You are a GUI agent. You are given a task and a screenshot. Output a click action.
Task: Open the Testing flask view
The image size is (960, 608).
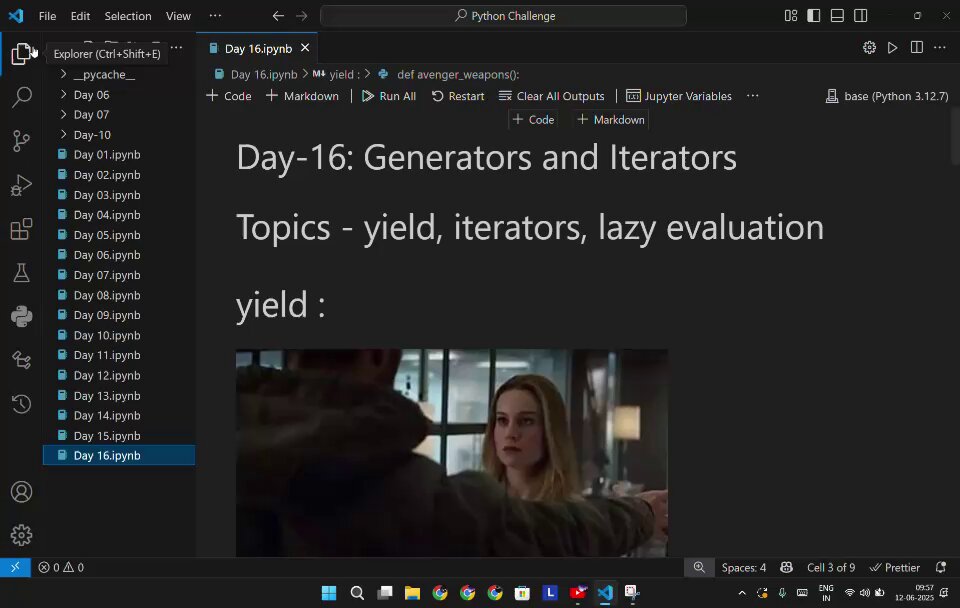pyautogui.click(x=21, y=273)
